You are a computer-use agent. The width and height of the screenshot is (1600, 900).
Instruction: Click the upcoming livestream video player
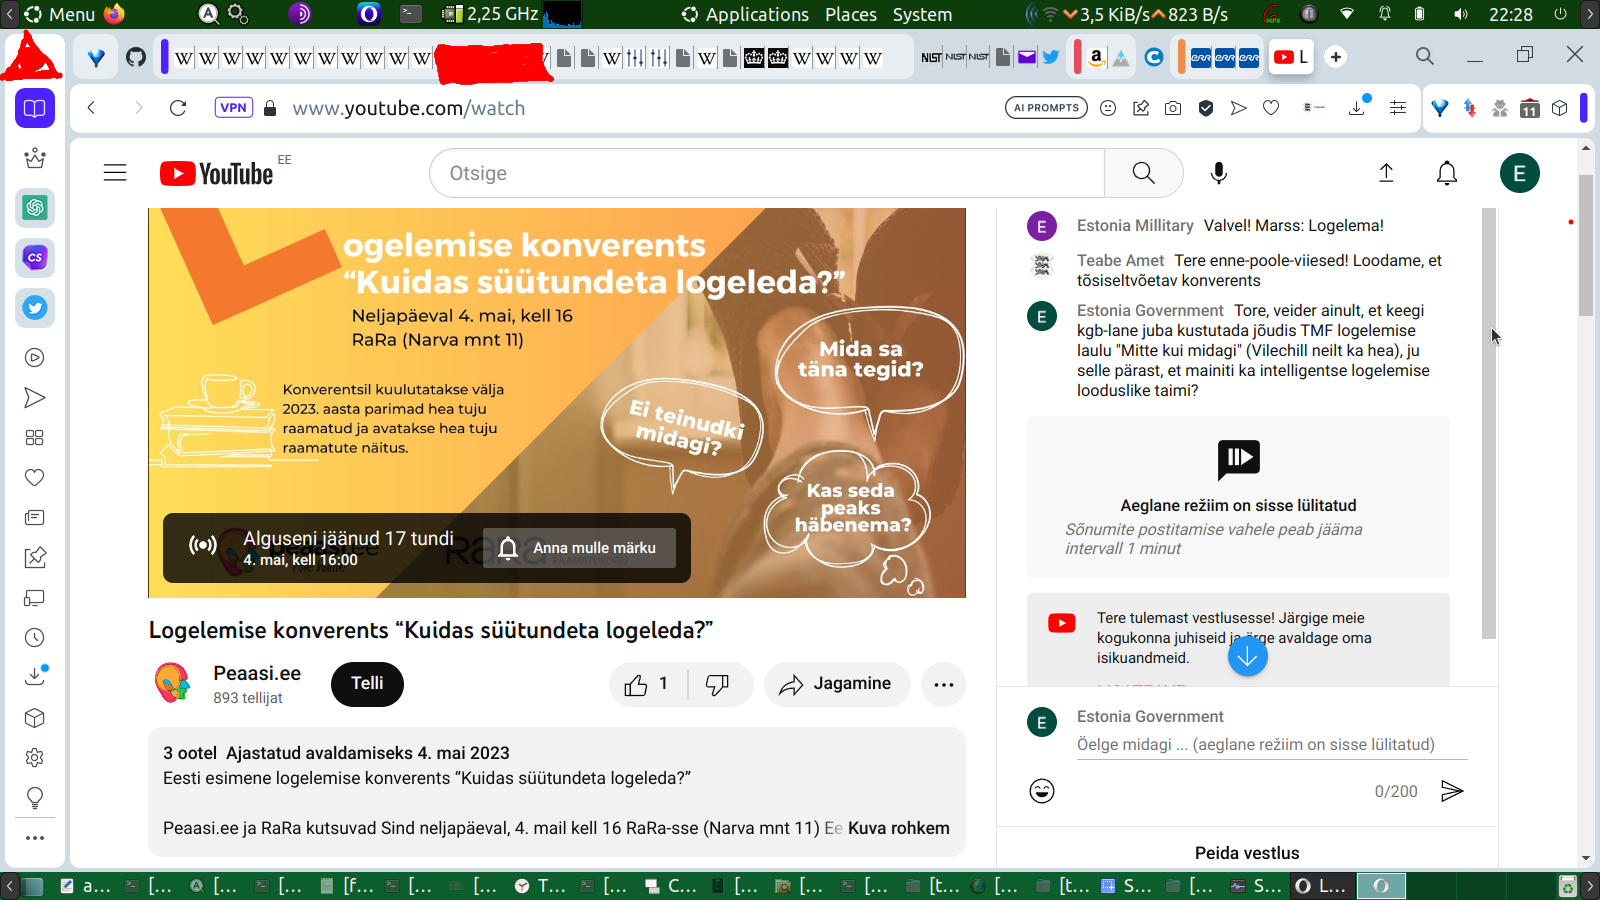point(557,403)
